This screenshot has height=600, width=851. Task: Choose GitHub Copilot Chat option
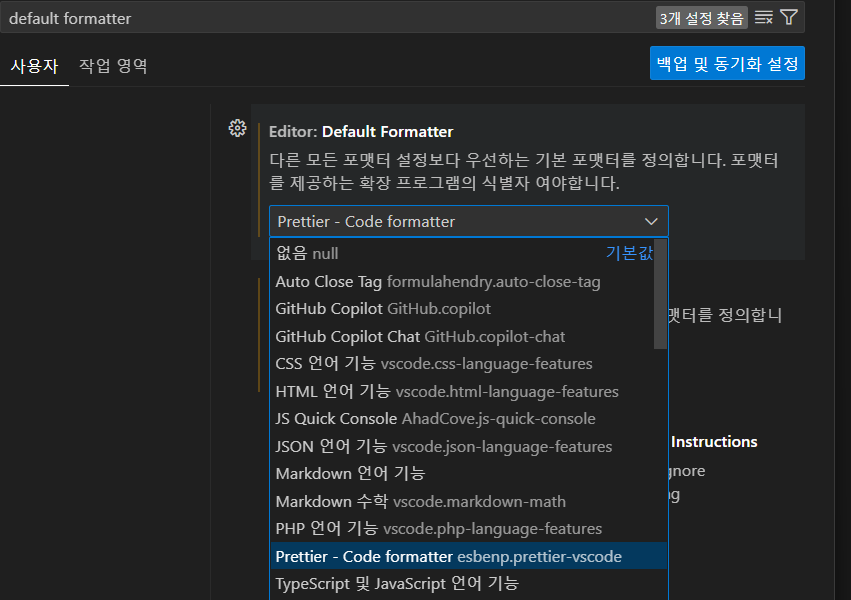462,336
